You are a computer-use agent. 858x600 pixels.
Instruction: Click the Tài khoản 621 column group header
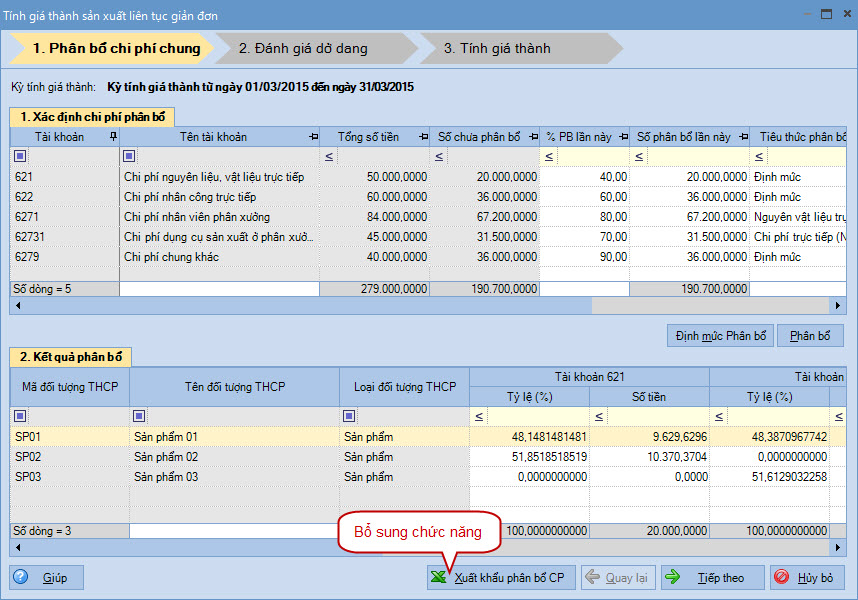point(589,377)
